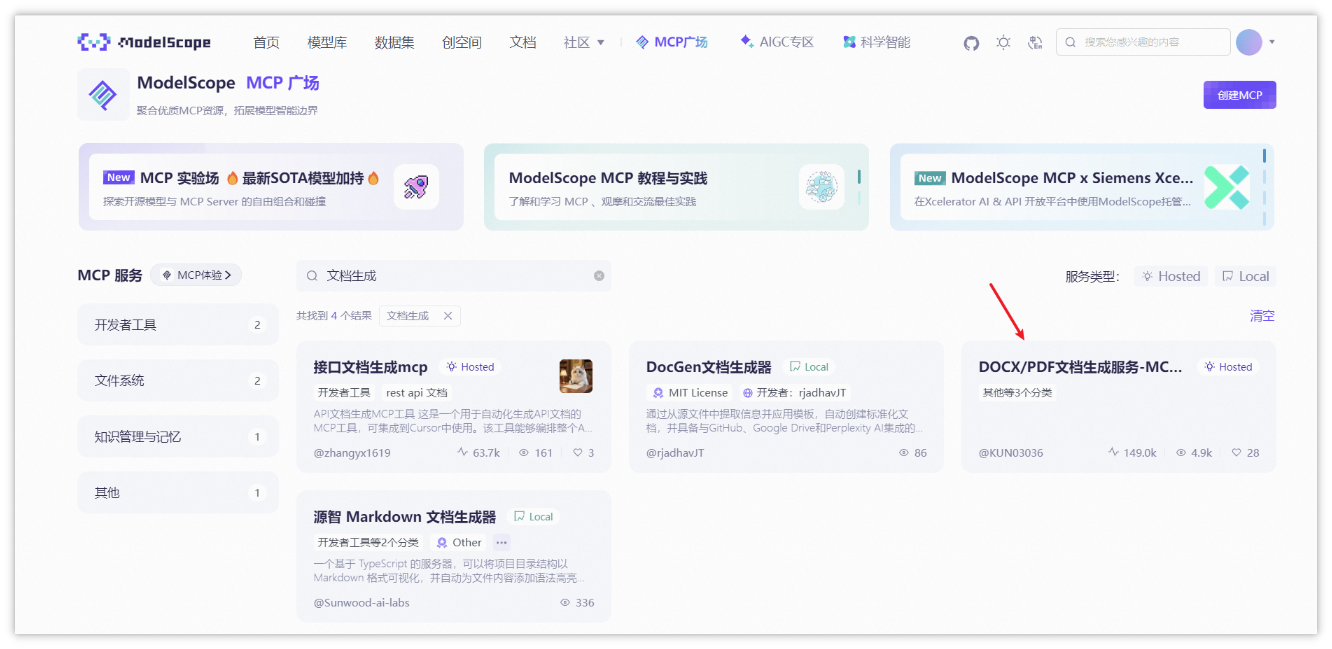Clear the 文档生成 search box with the X icon
Viewport: 1332px width, 649px height.
(x=599, y=276)
